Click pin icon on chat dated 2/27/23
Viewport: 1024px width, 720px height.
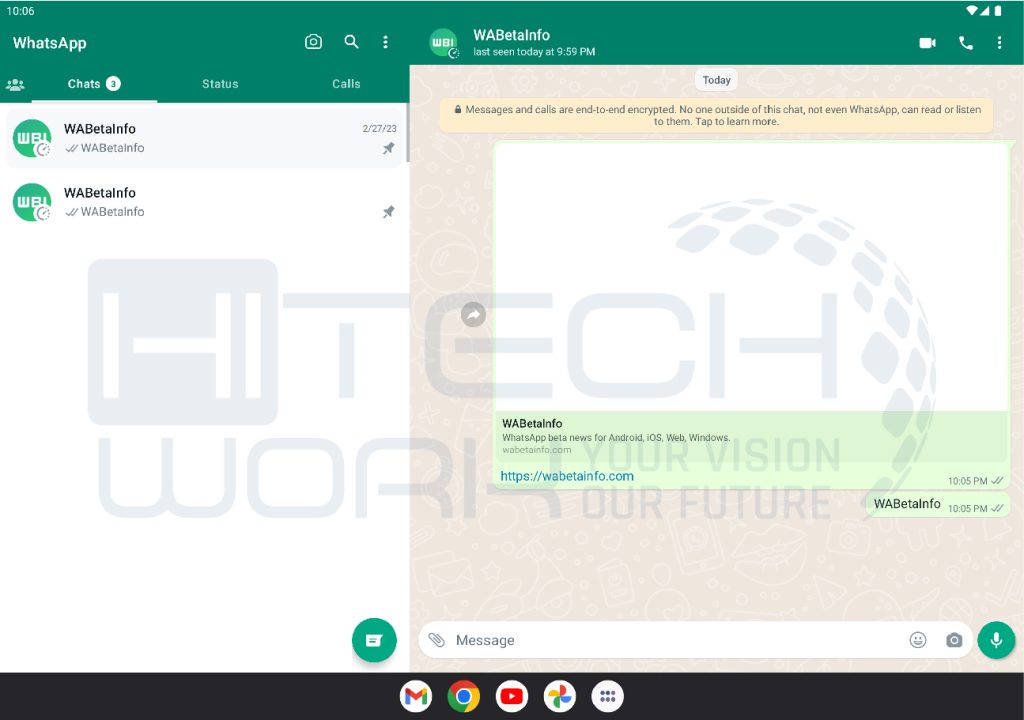pos(388,148)
